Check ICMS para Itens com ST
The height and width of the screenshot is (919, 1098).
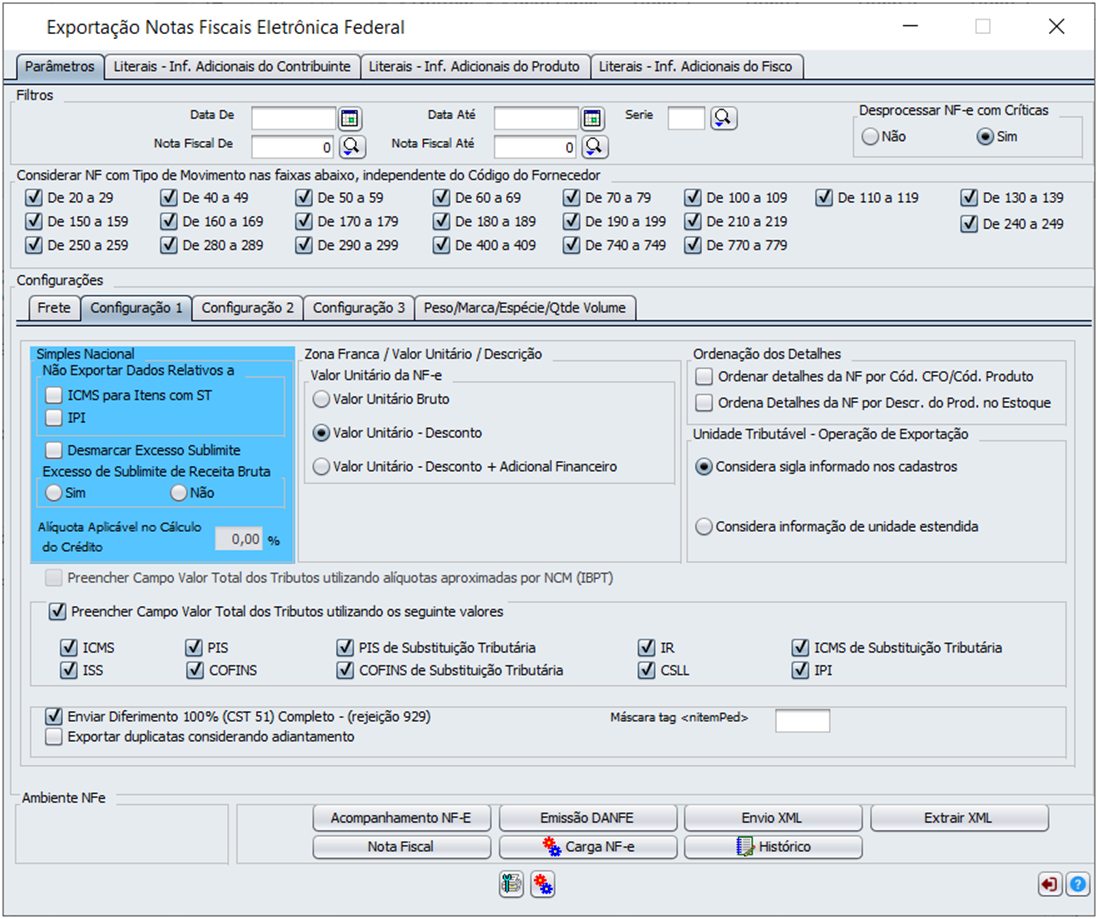[x=54, y=395]
